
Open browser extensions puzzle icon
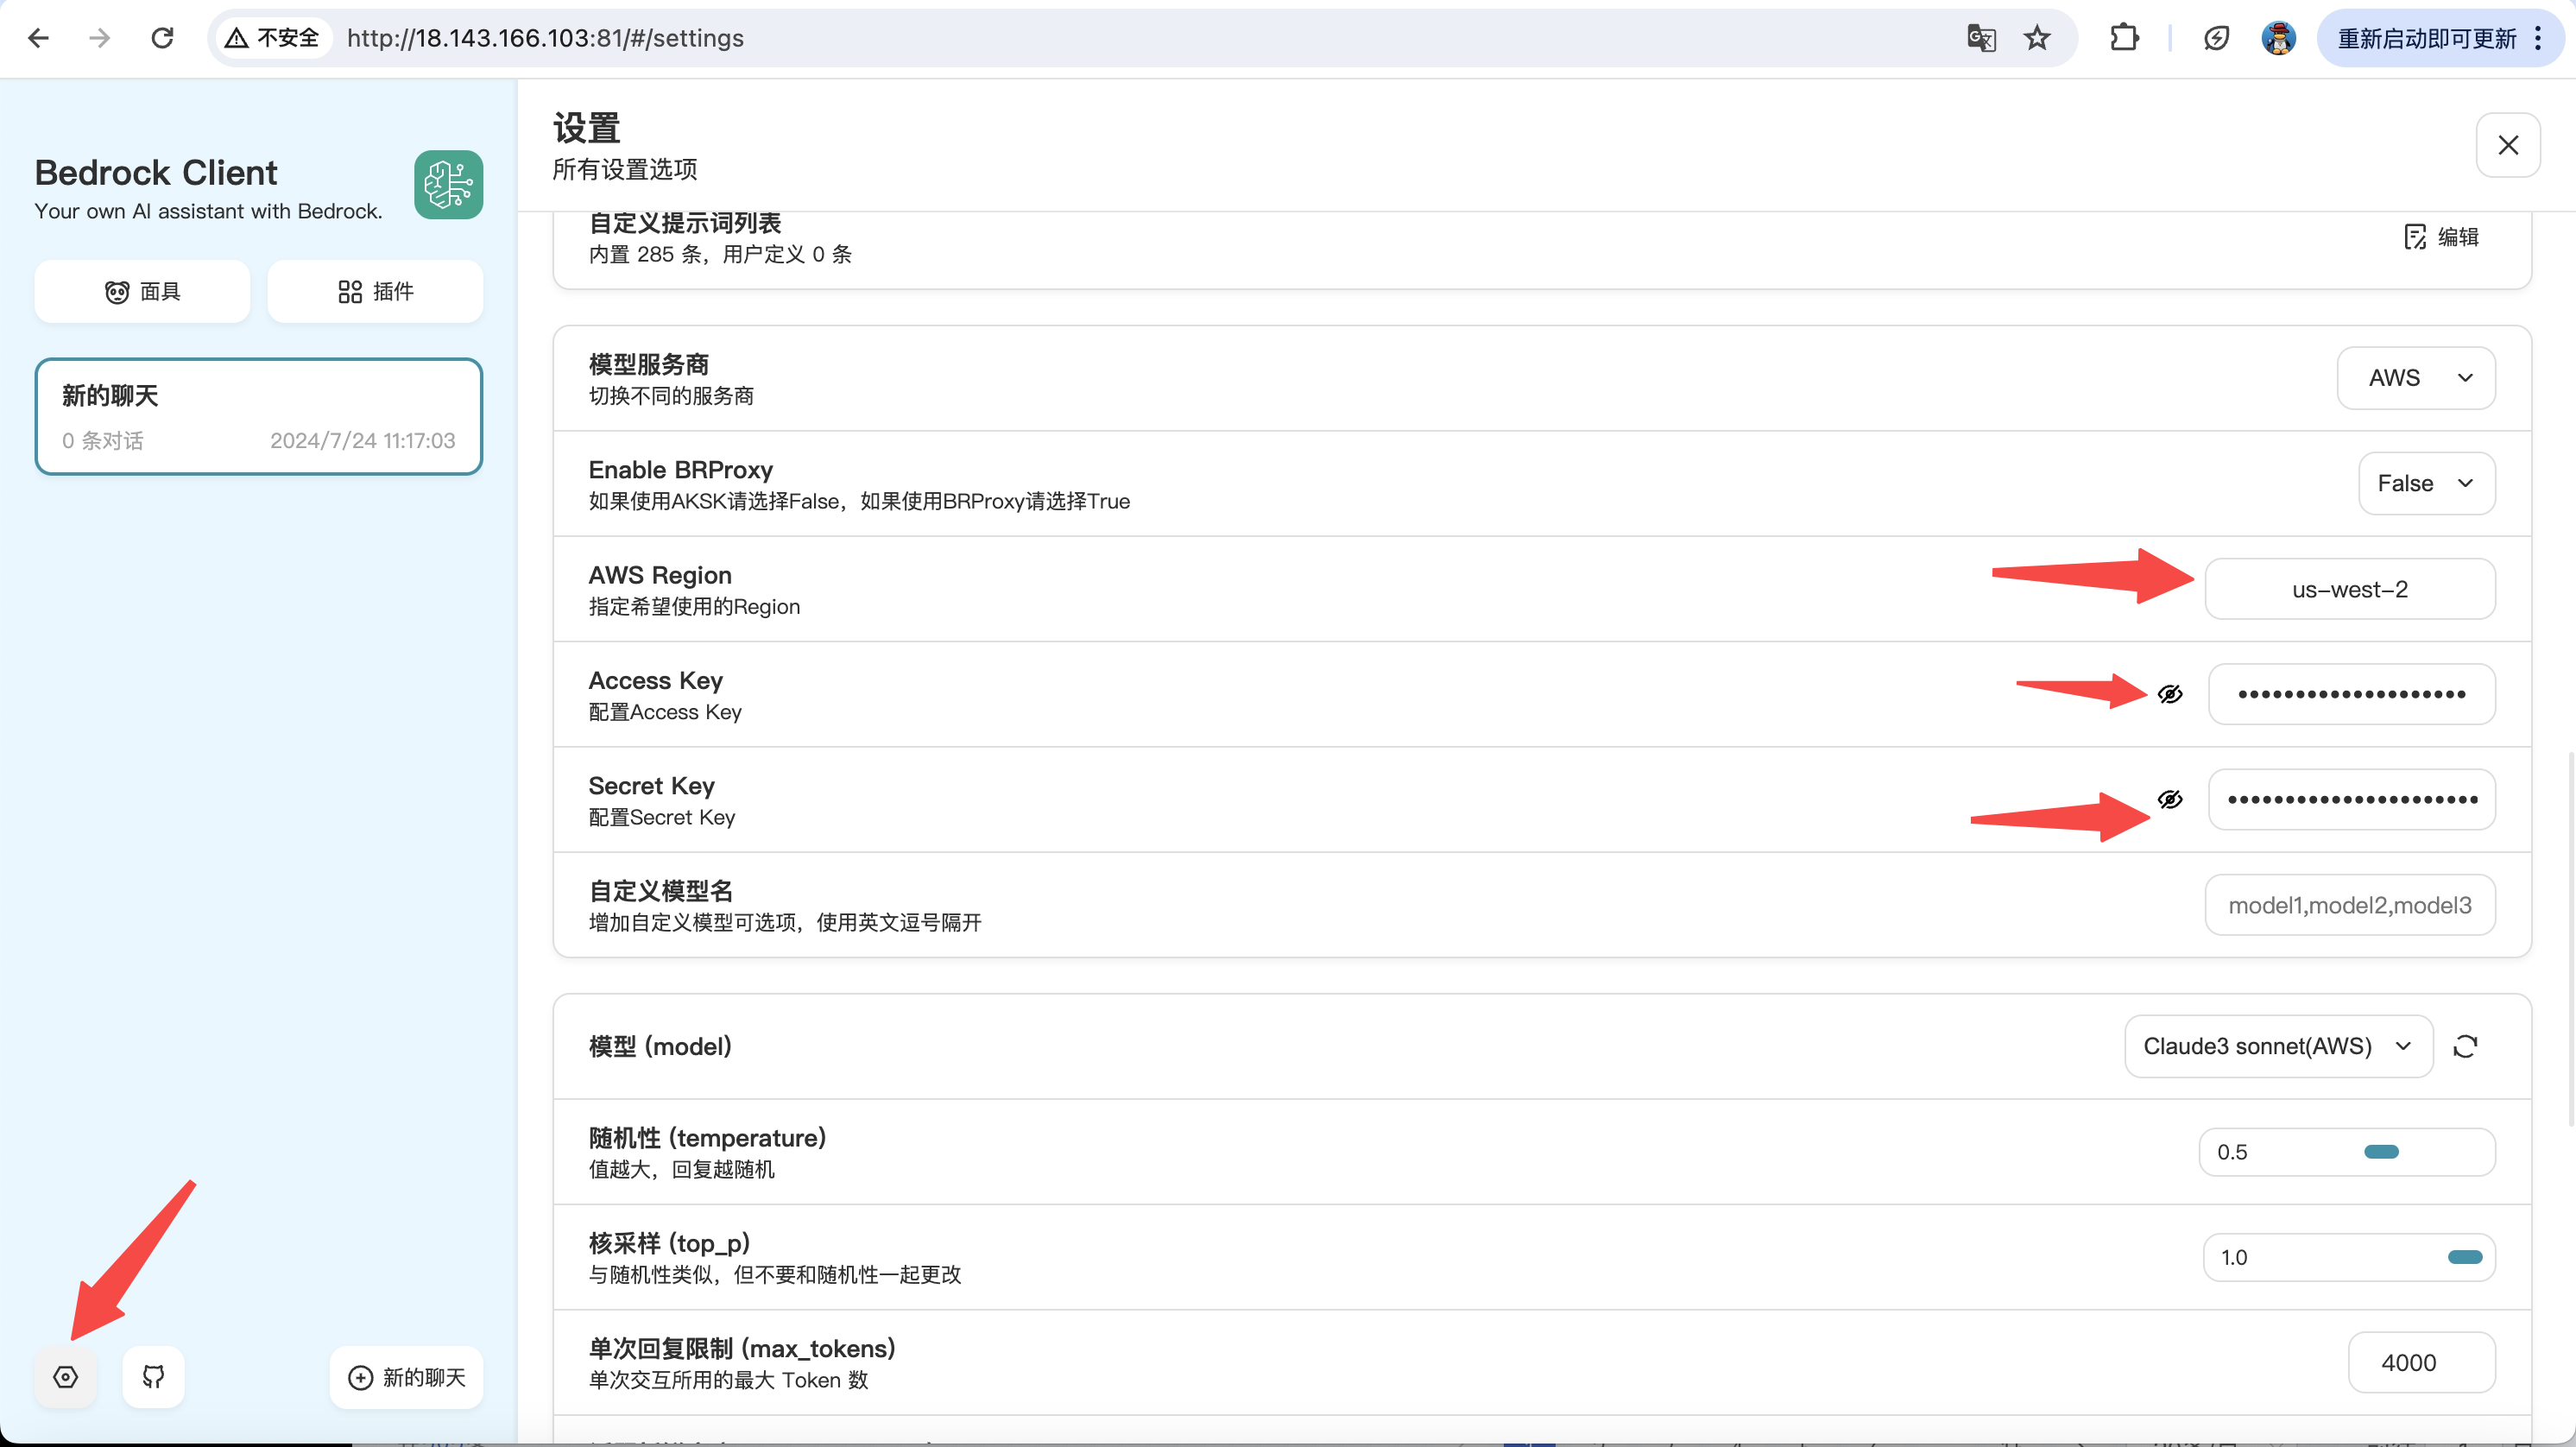click(2124, 38)
